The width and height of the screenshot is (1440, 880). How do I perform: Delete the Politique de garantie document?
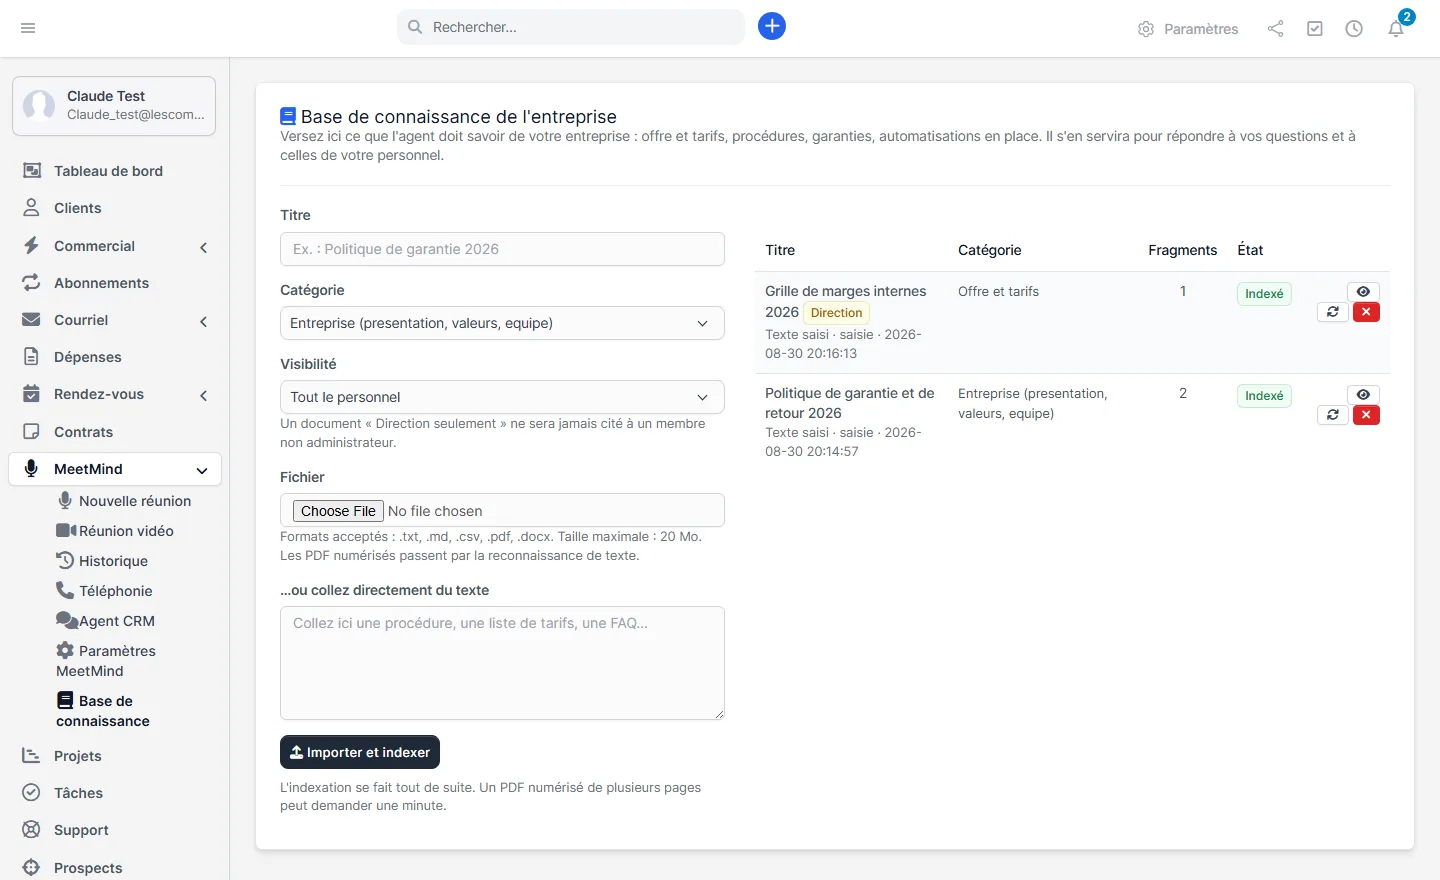click(1366, 415)
